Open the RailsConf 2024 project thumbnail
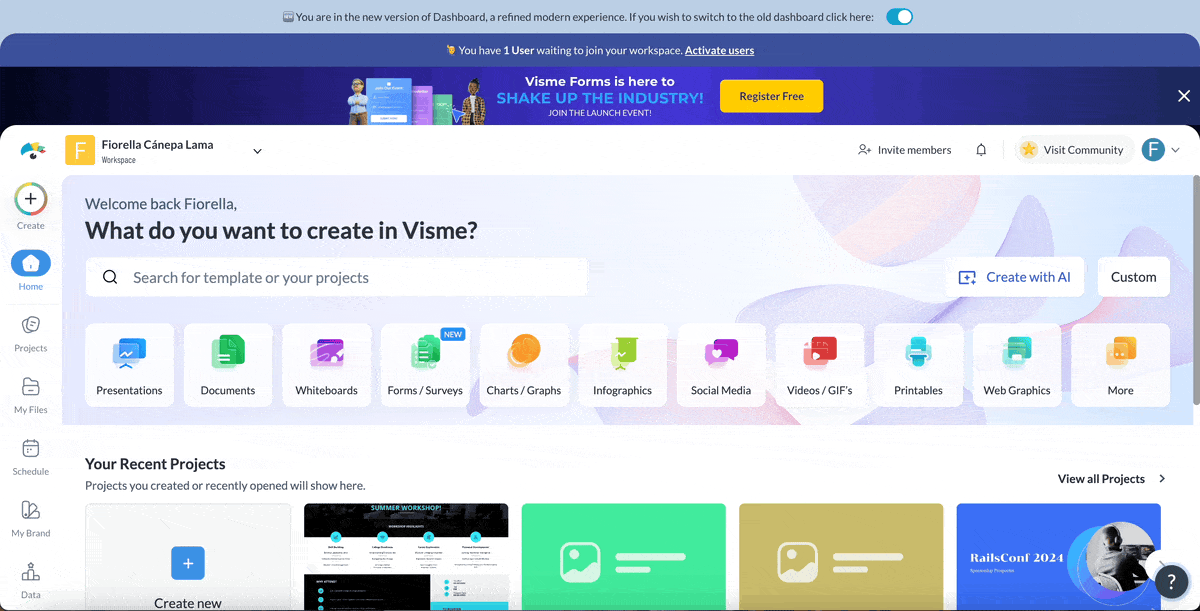 pyautogui.click(x=1058, y=556)
